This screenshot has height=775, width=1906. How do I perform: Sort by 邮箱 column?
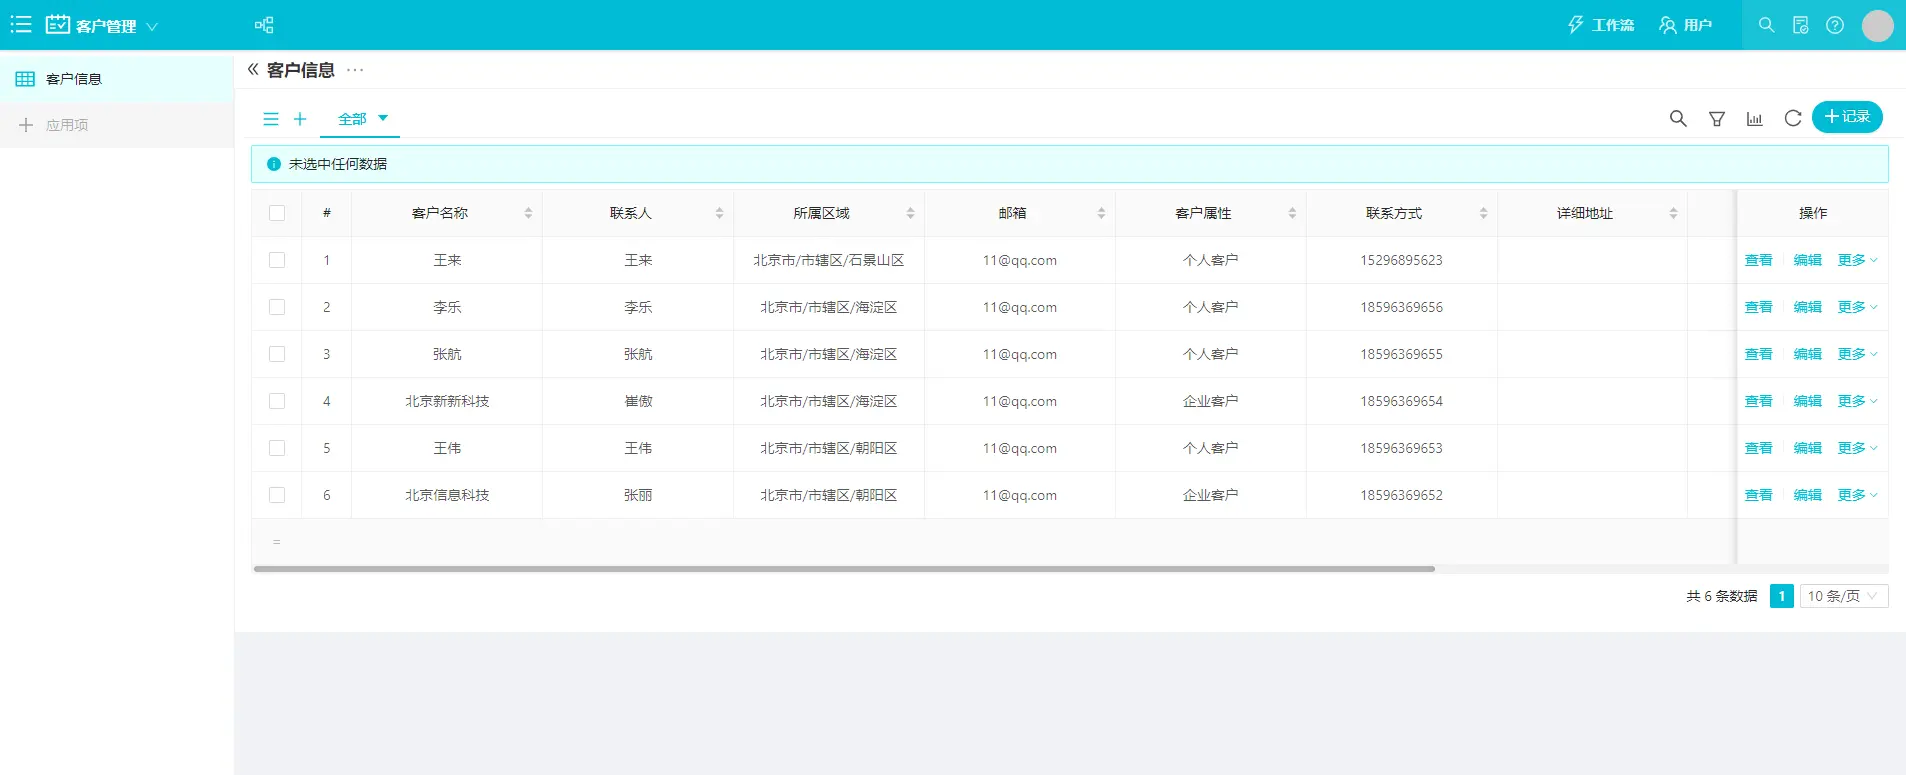[1101, 213]
